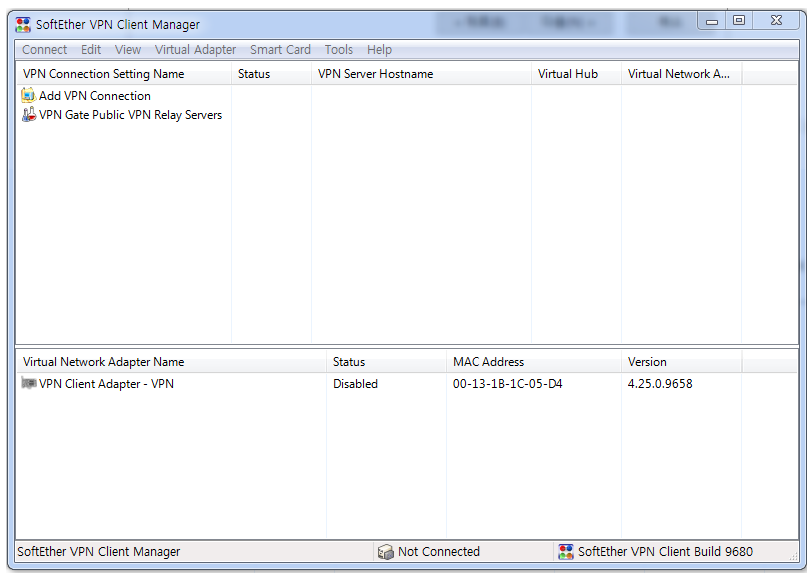Open the Help menu

click(380, 50)
